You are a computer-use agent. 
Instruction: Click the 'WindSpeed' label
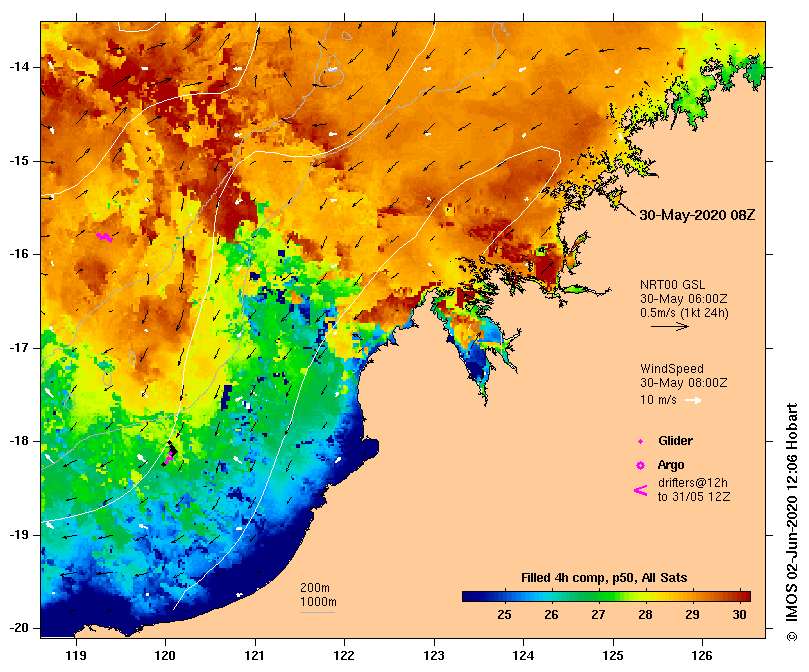point(672,369)
